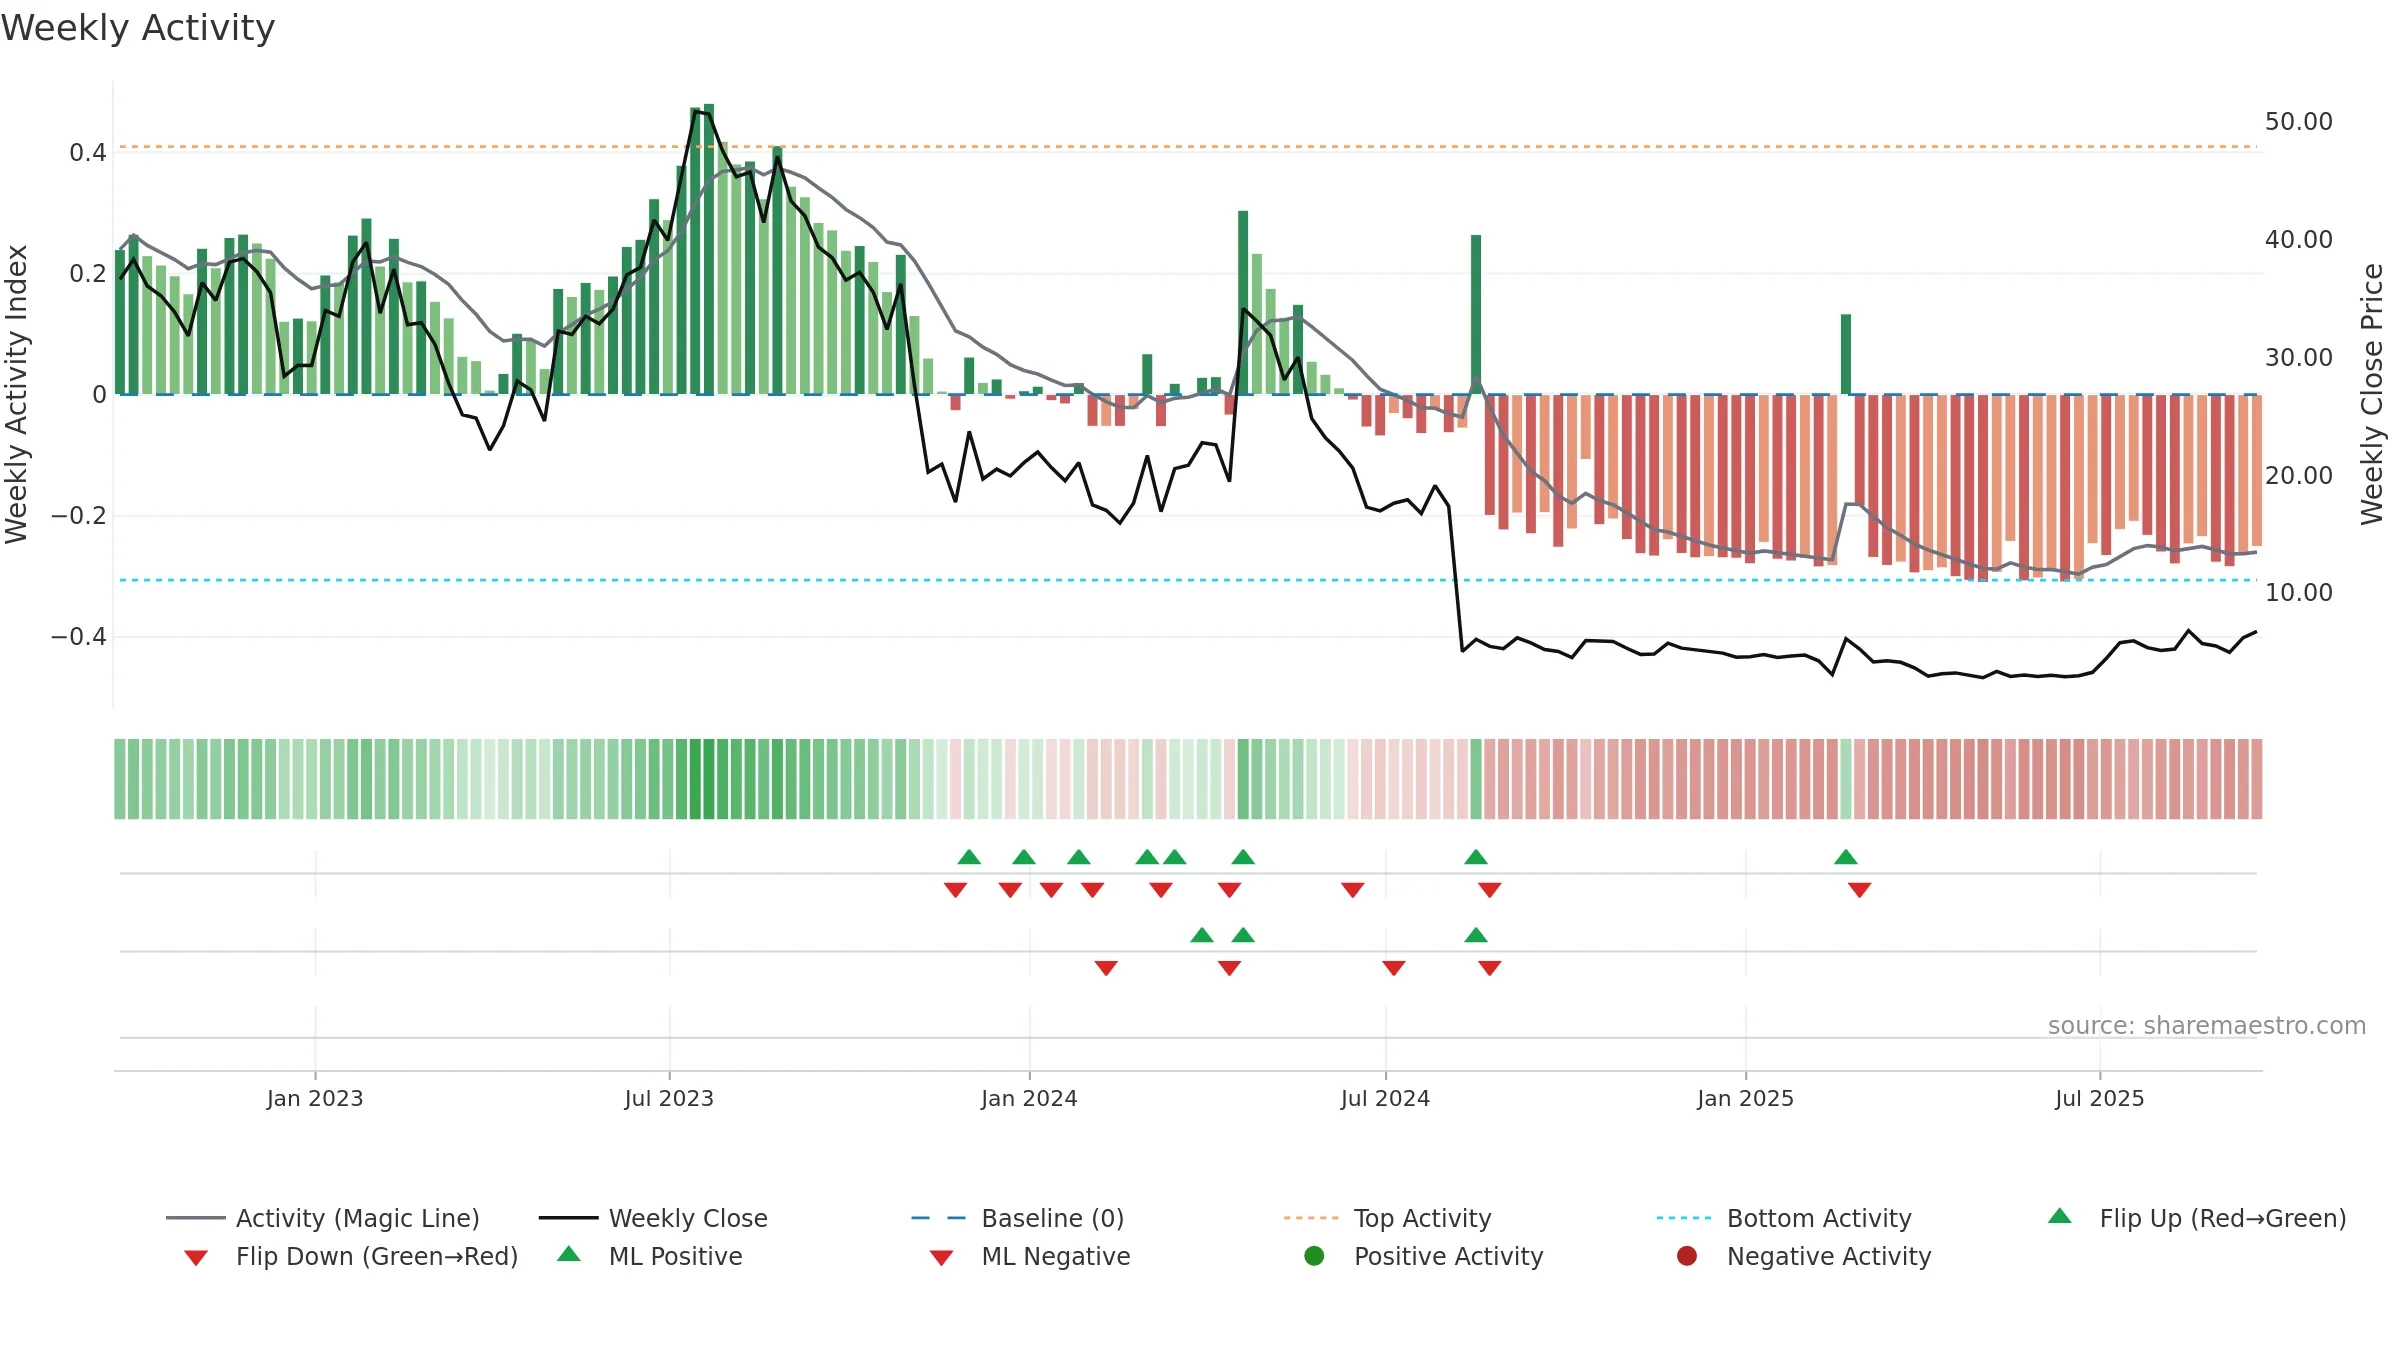This screenshot has height=1350, width=2400.
Task: Click the Jan 2023 axis label
Action: pos(315,1098)
